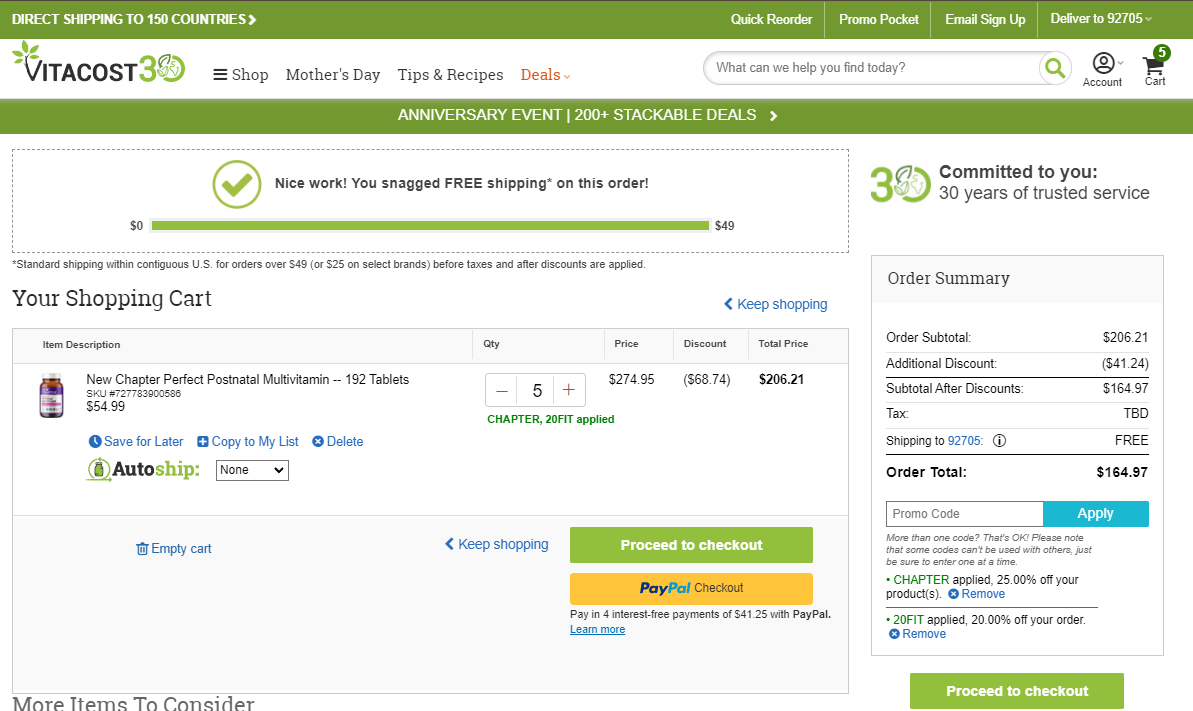Remove the 20FIT promo code
Viewport: 1193px width, 711px height.
pos(918,634)
